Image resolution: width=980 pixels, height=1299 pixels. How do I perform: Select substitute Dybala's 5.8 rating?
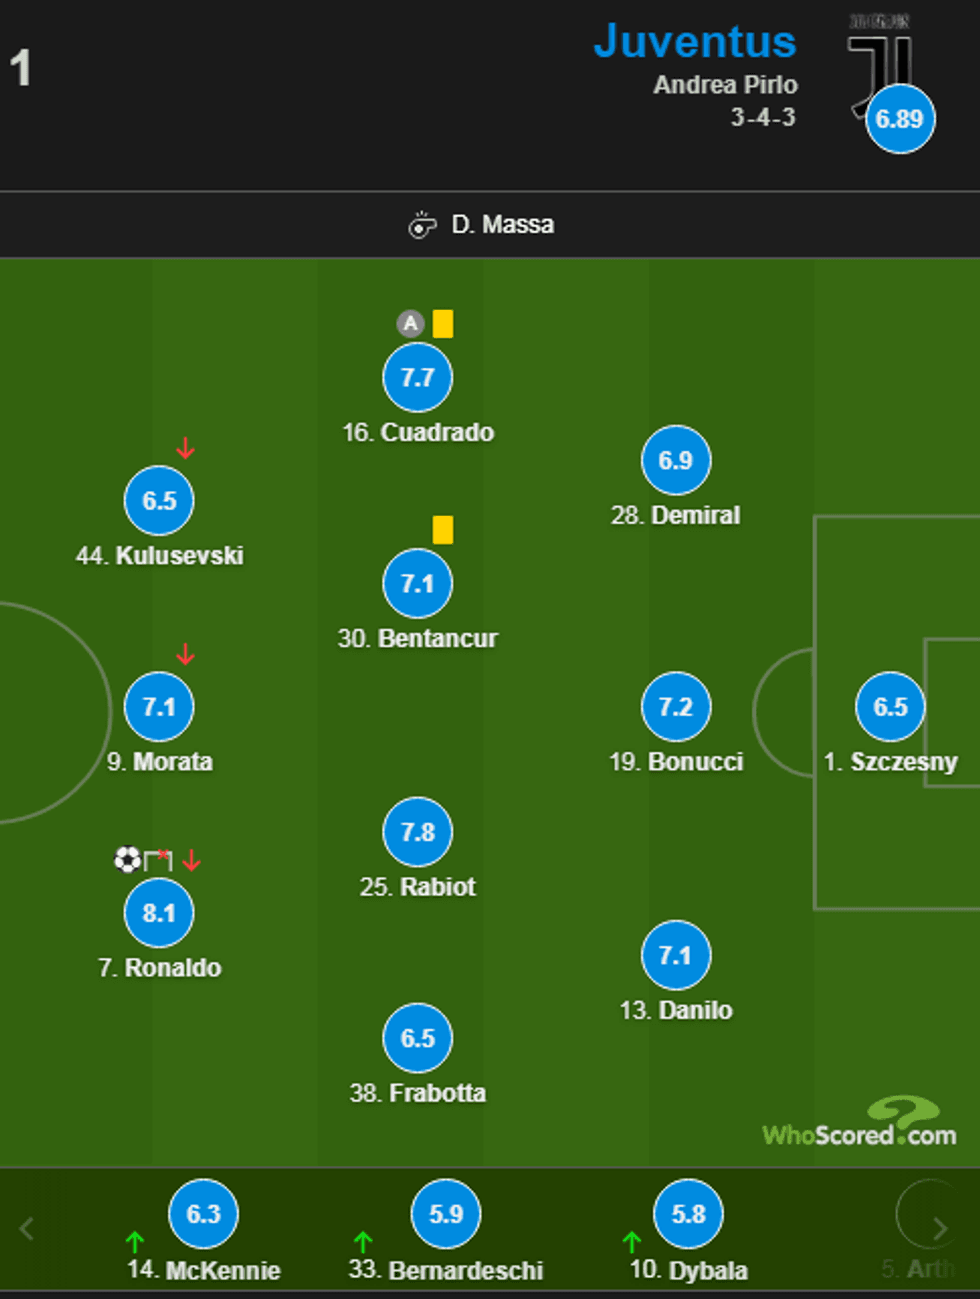point(688,1214)
